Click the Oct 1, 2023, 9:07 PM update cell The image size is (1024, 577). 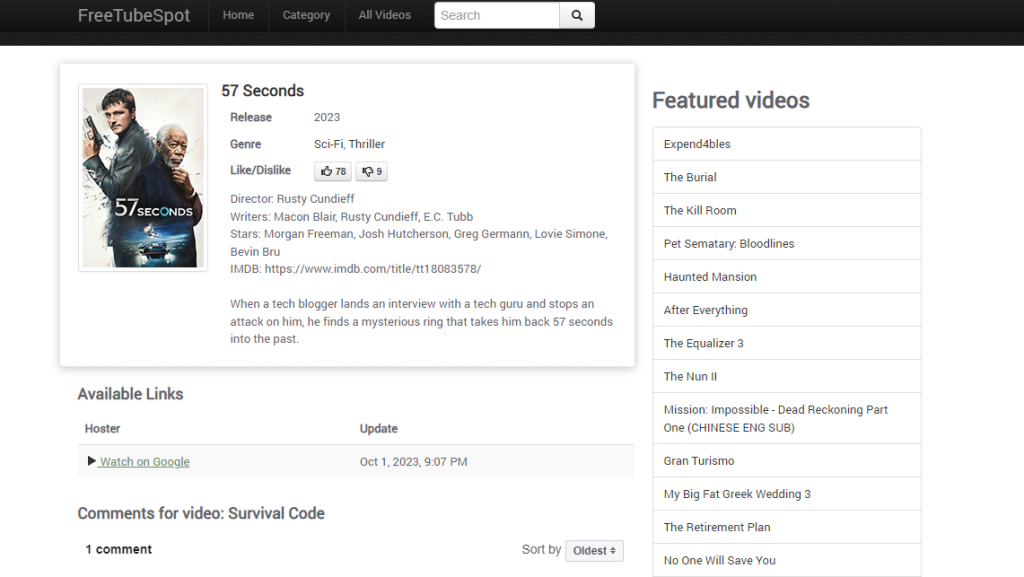[413, 461]
